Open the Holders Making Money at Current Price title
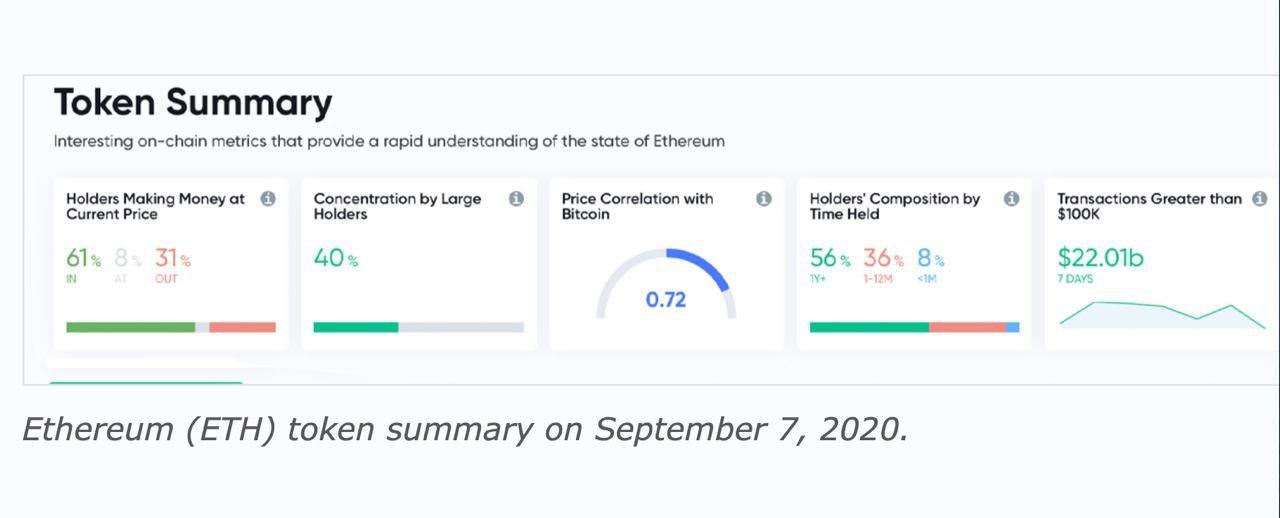 [x=155, y=206]
